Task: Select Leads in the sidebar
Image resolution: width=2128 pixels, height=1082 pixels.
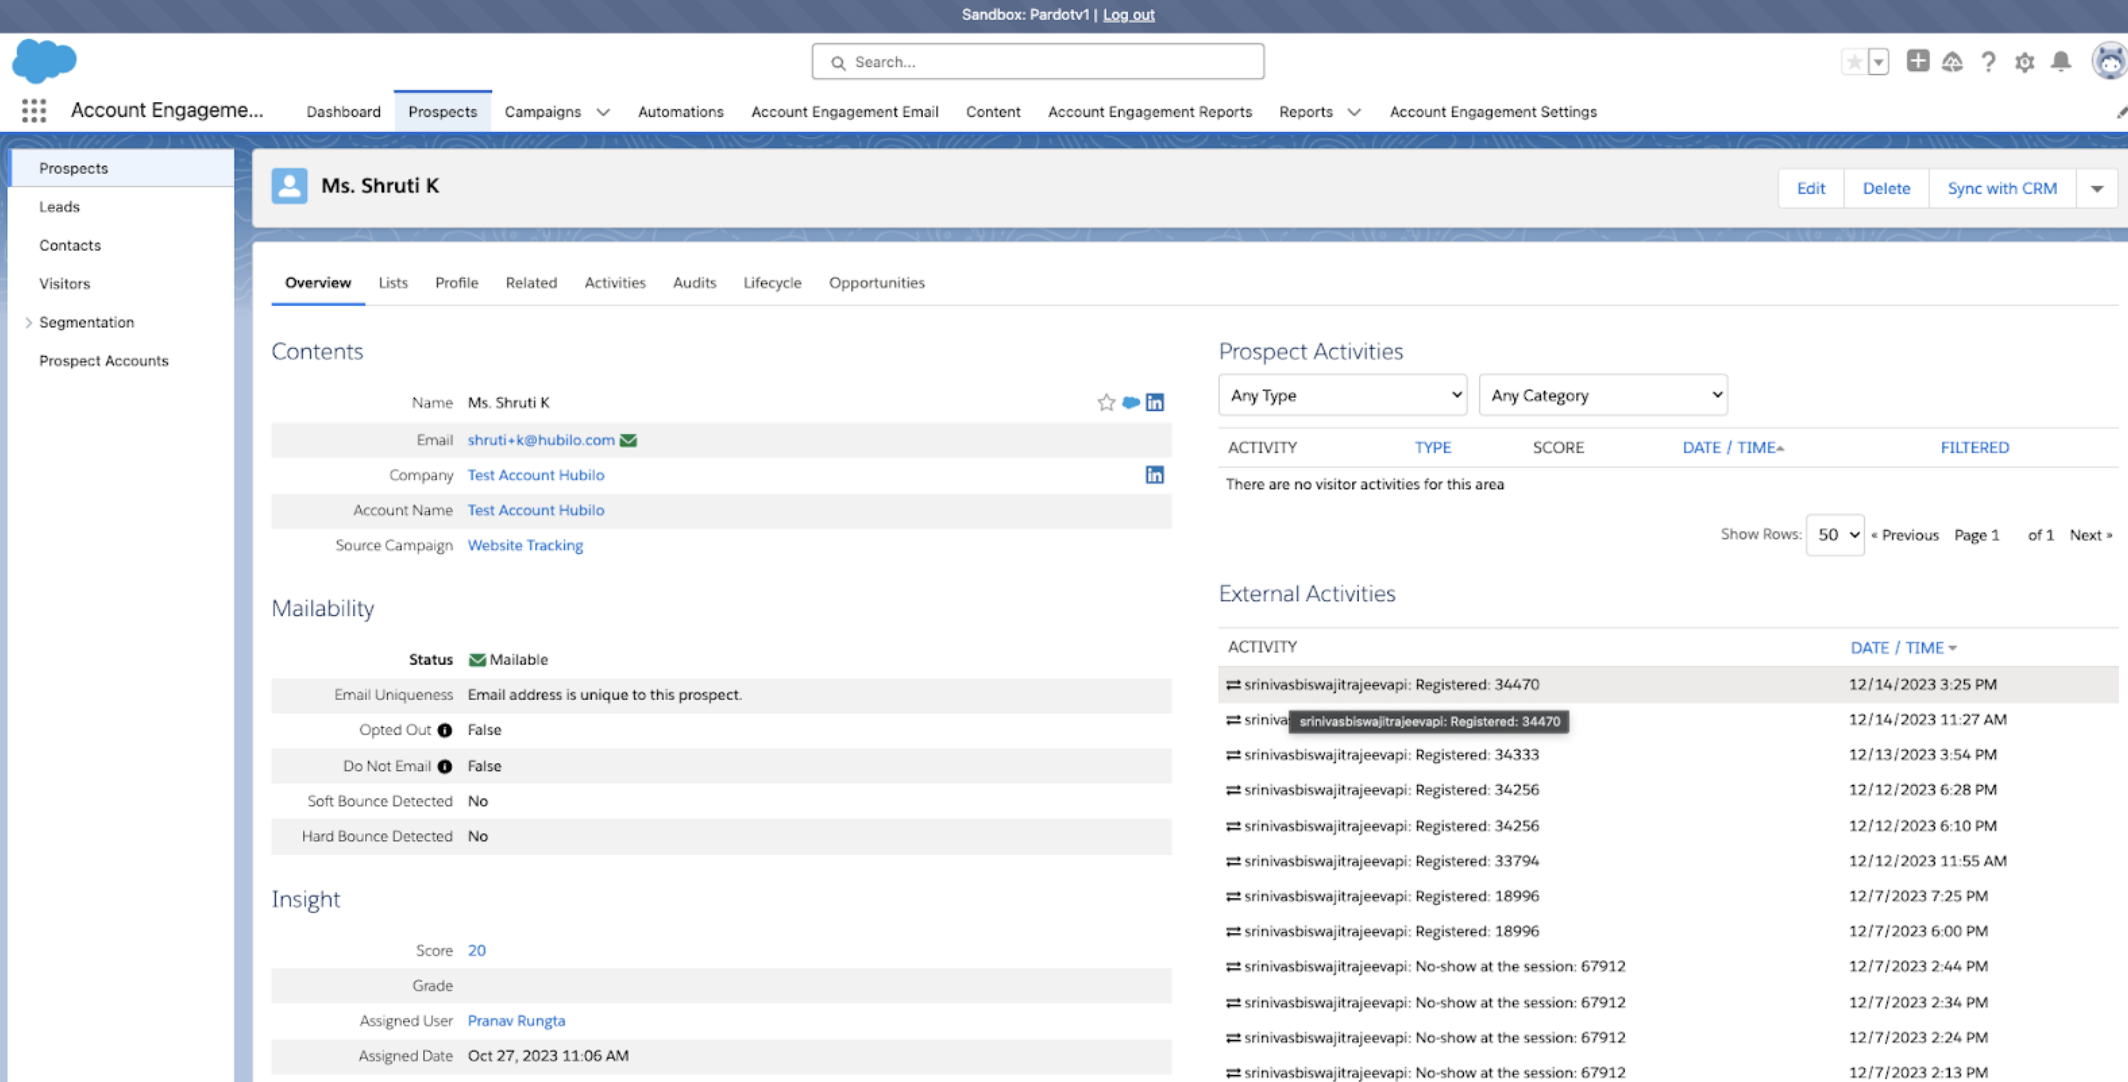Action: (59, 207)
